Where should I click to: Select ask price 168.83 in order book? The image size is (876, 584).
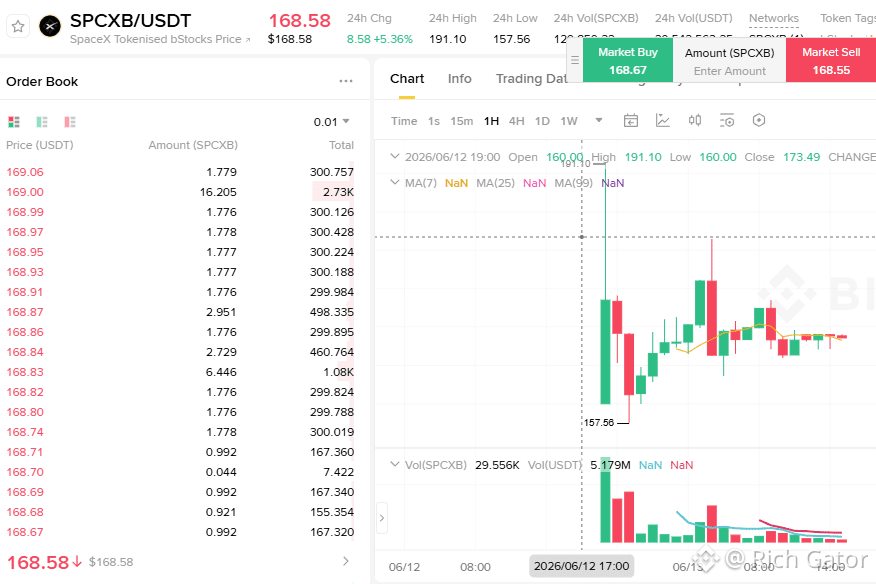point(25,372)
